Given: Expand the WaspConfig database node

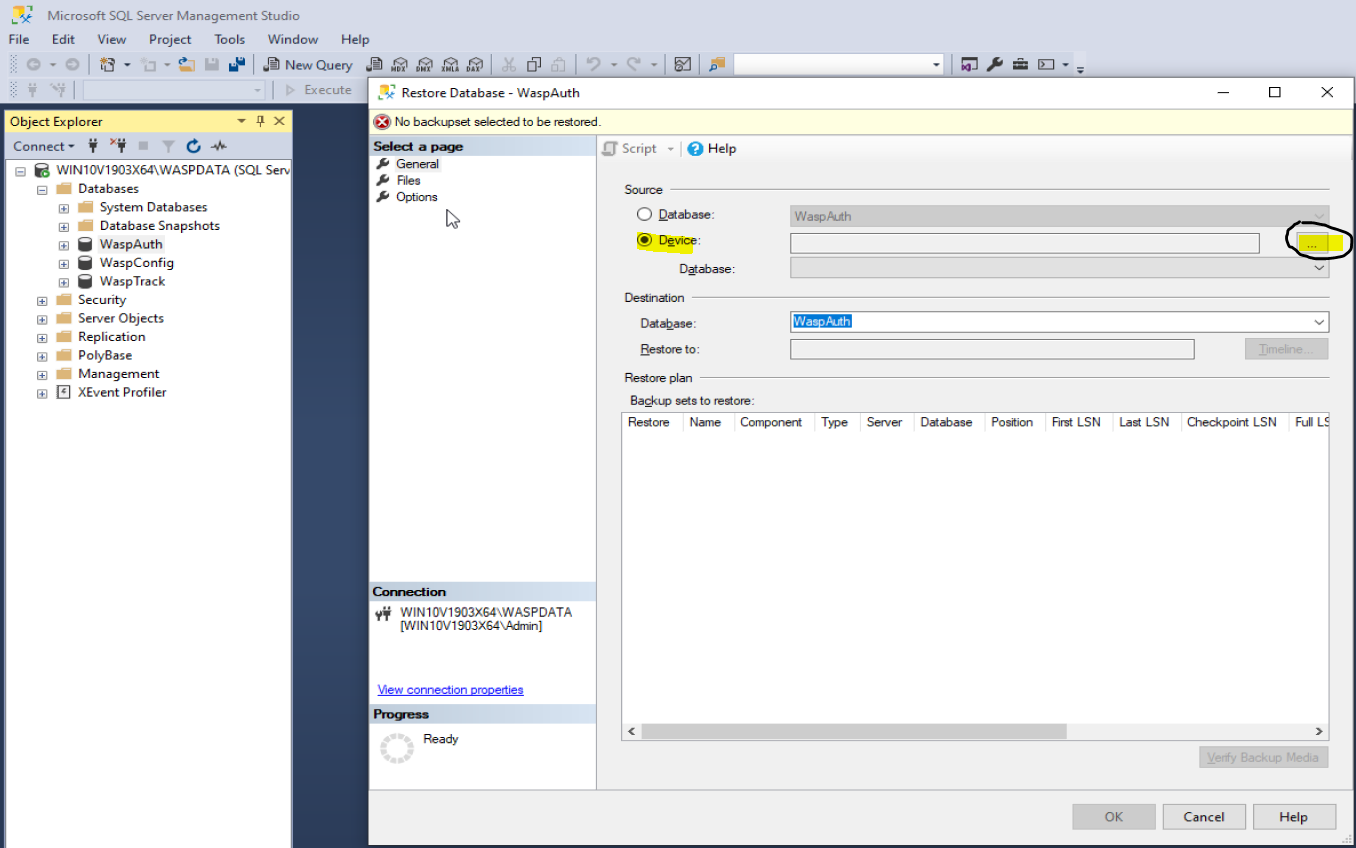Looking at the screenshot, I should point(64,263).
